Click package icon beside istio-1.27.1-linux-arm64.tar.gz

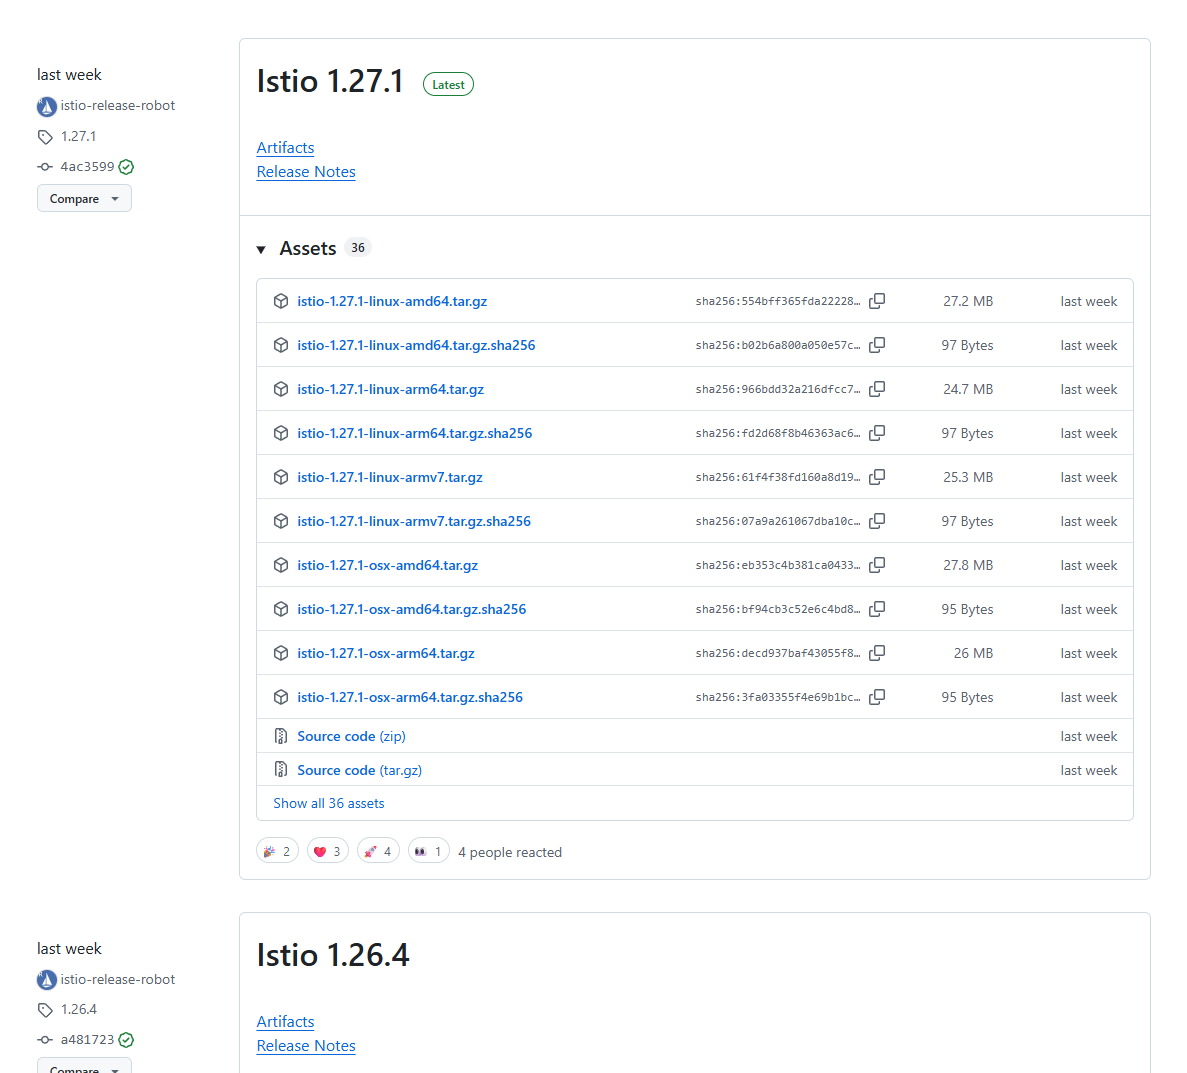pos(281,388)
